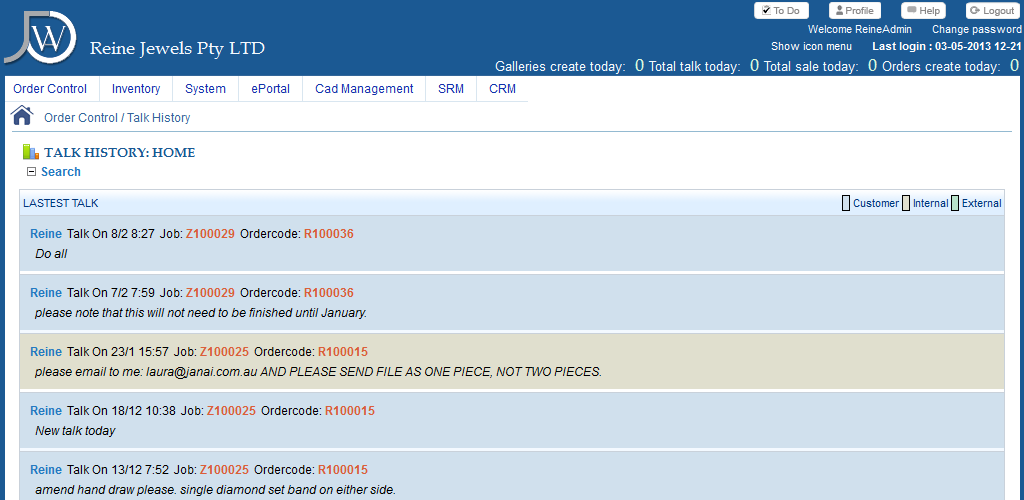Open job Z100025 in the 13/12 7:52 talk
Screen dimensions: 1024x500
[x=224, y=469]
